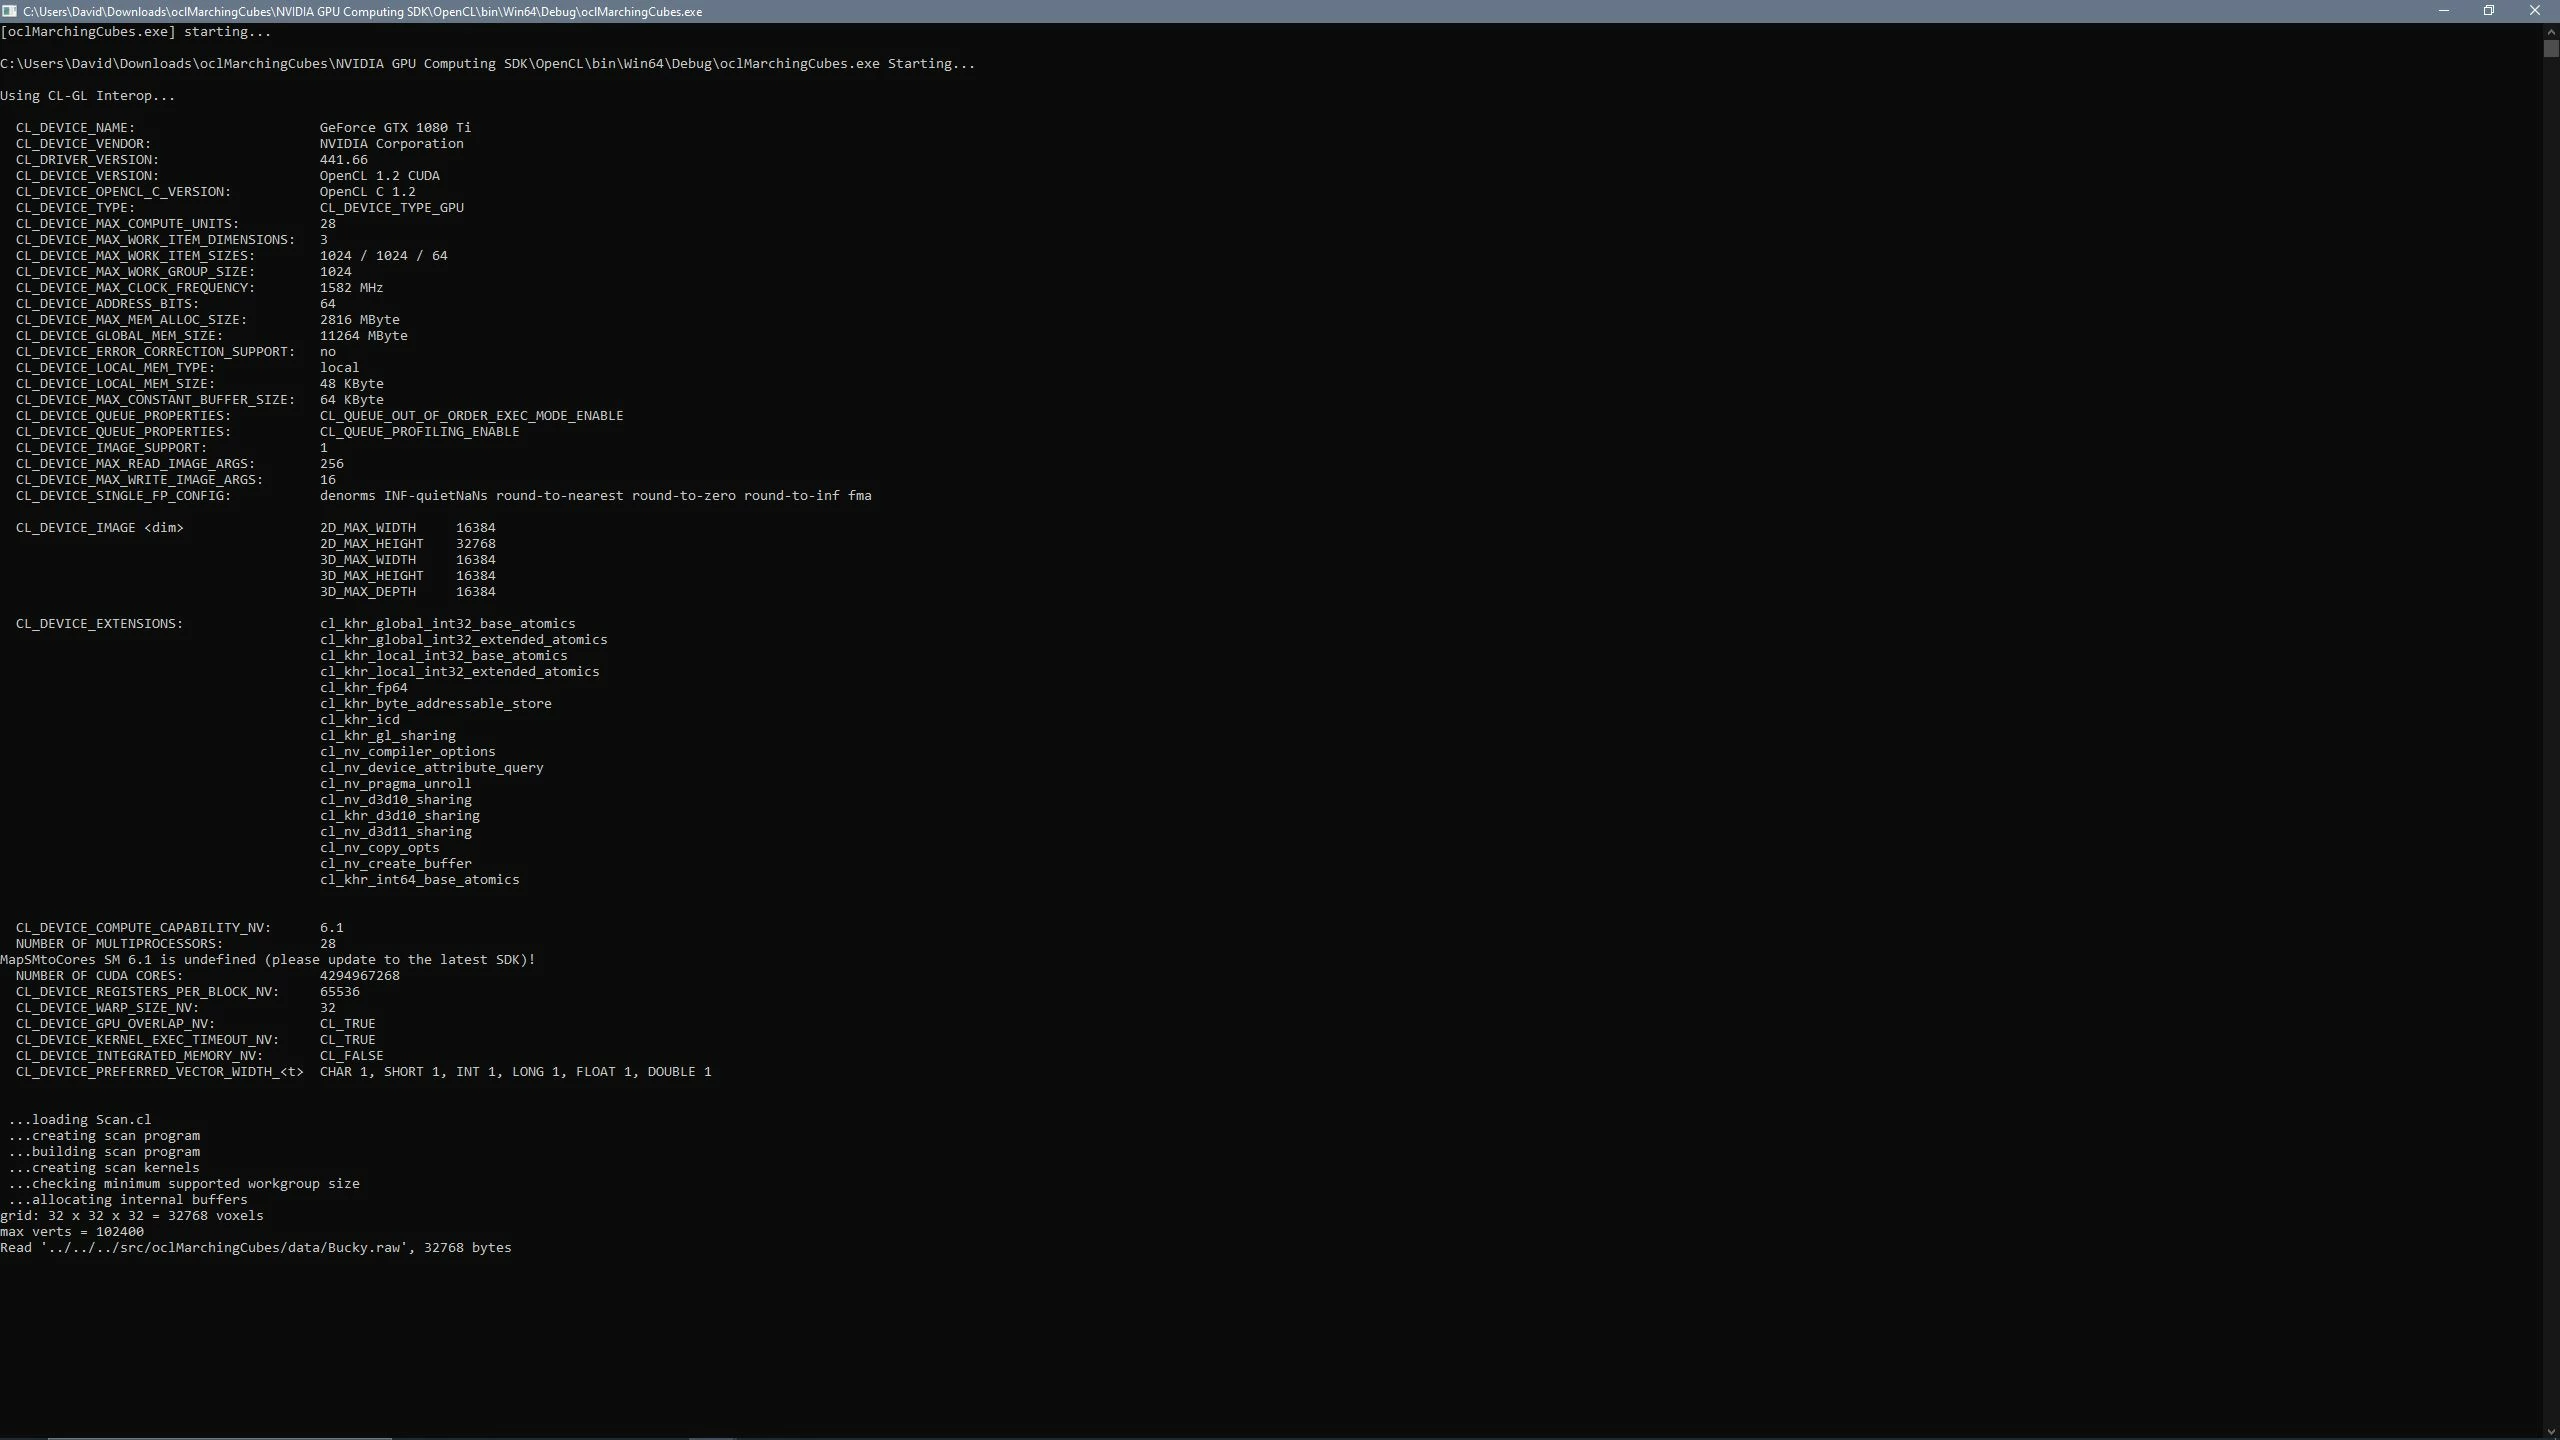This screenshot has height=1440, width=2560.
Task: Click the vertical scrollbar thumb
Action: pyautogui.click(x=2551, y=48)
